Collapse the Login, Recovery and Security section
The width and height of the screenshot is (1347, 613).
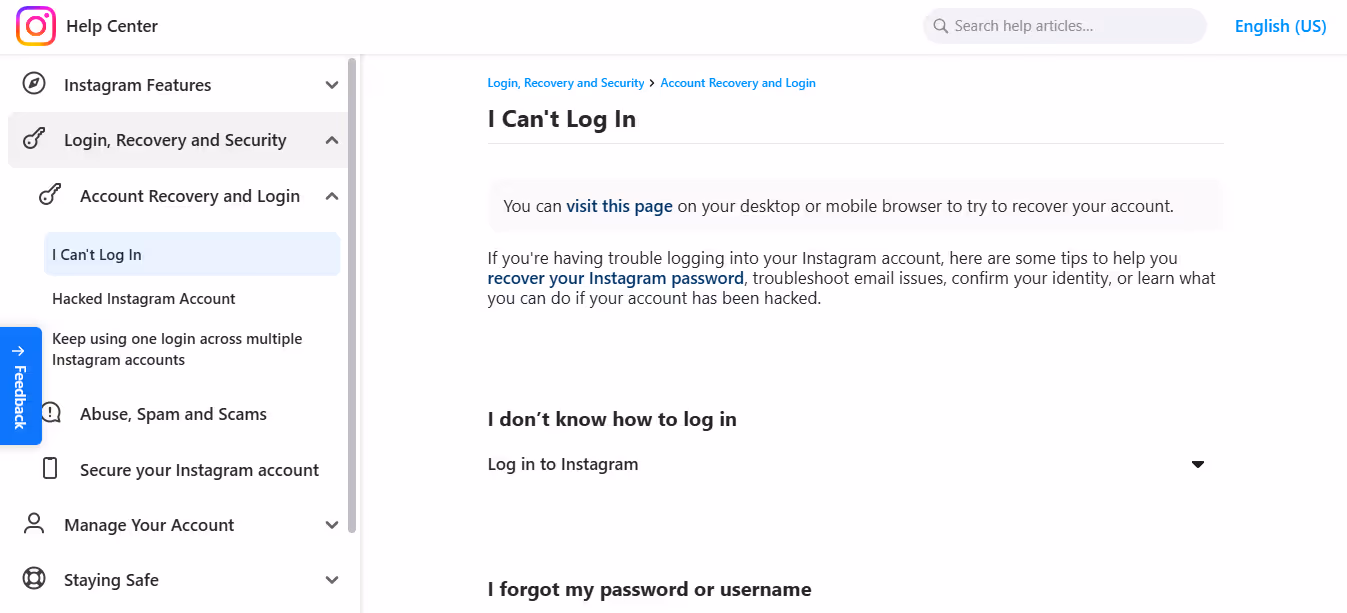click(331, 140)
